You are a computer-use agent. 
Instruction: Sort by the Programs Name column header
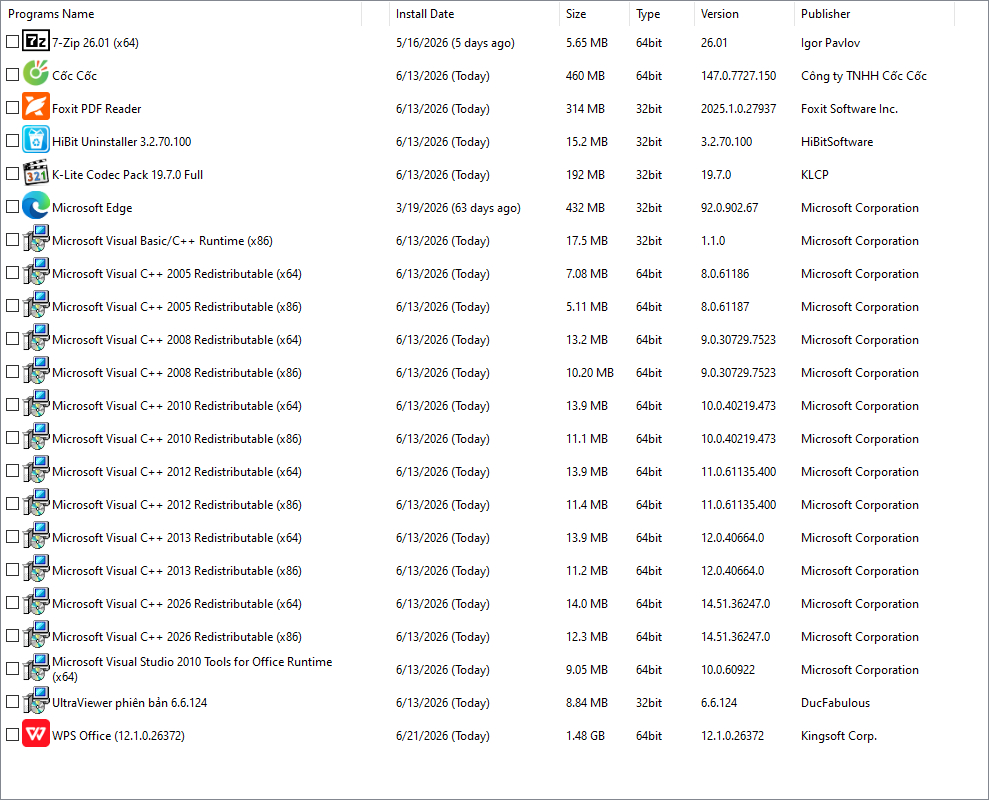[182, 14]
